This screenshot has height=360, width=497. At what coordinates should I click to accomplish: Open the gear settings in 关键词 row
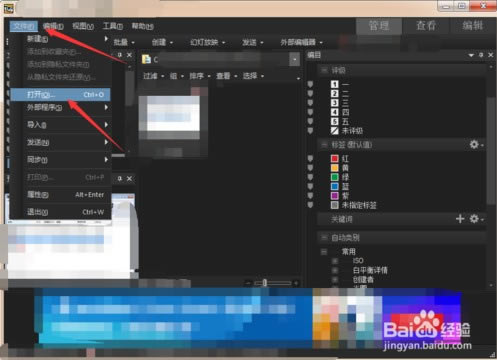pyautogui.click(x=476, y=219)
